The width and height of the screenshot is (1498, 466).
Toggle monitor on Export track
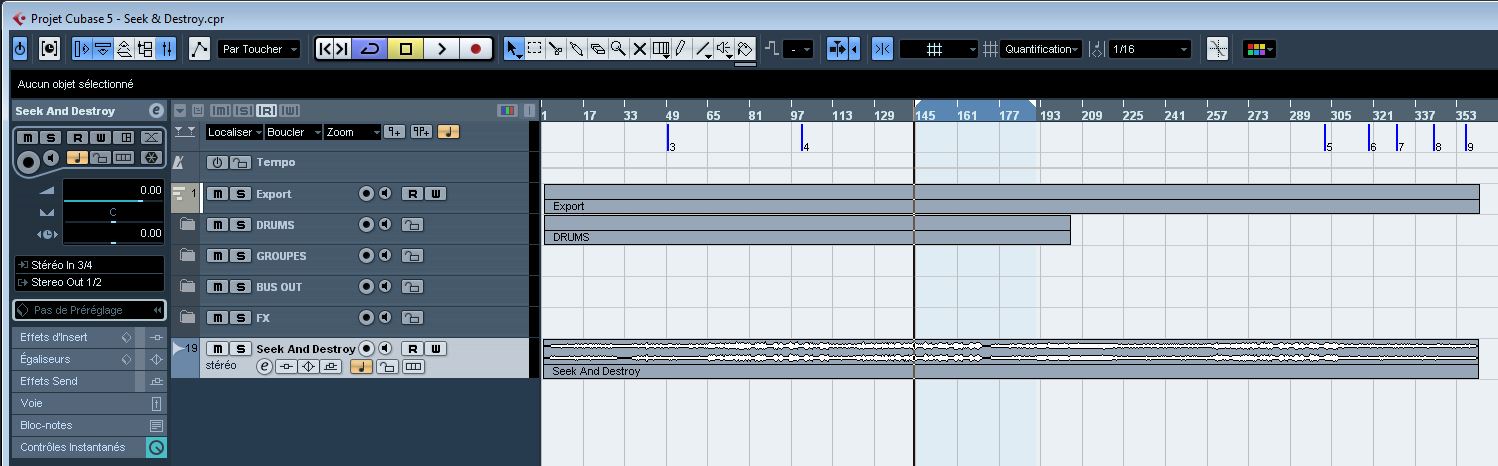(385, 194)
